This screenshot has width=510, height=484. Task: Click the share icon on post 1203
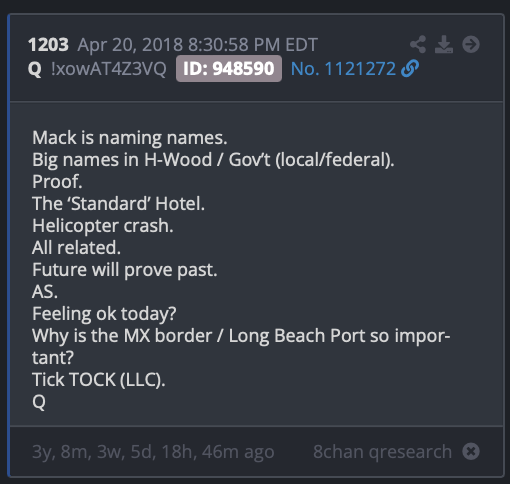pos(418,44)
